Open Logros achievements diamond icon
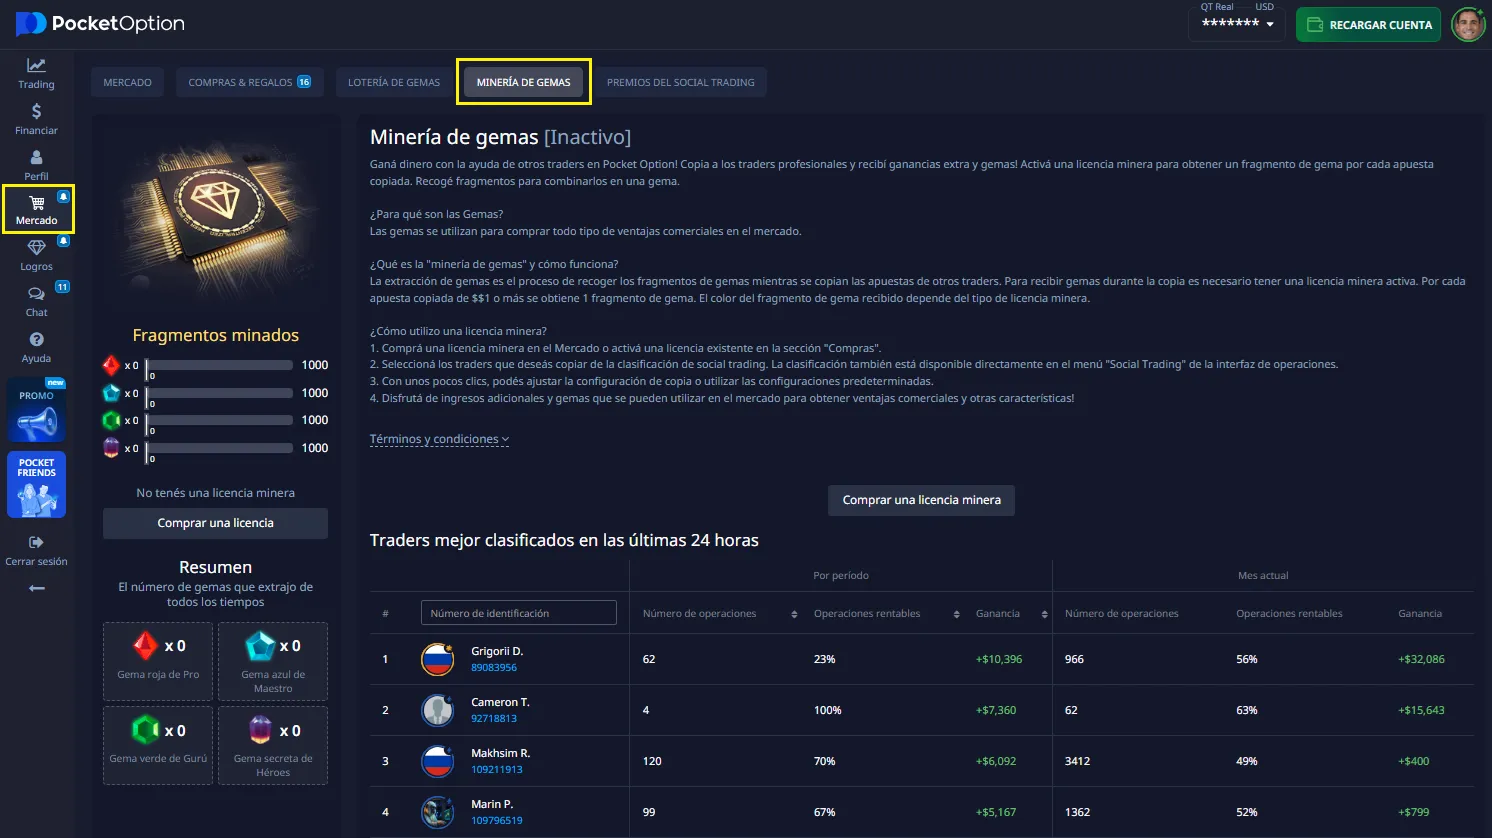Image resolution: width=1492 pixels, height=838 pixels. (36, 254)
